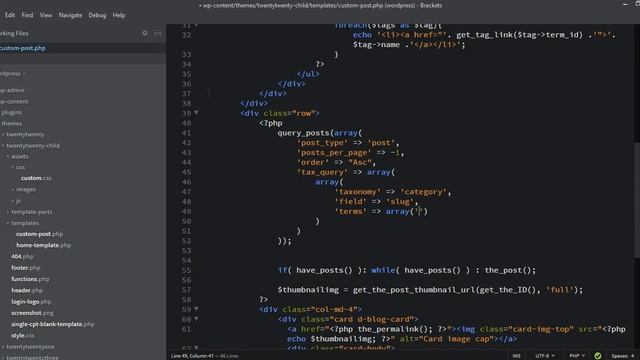
Task: Place cursor in 'terms' array on line 49
Action: [x=419, y=211]
